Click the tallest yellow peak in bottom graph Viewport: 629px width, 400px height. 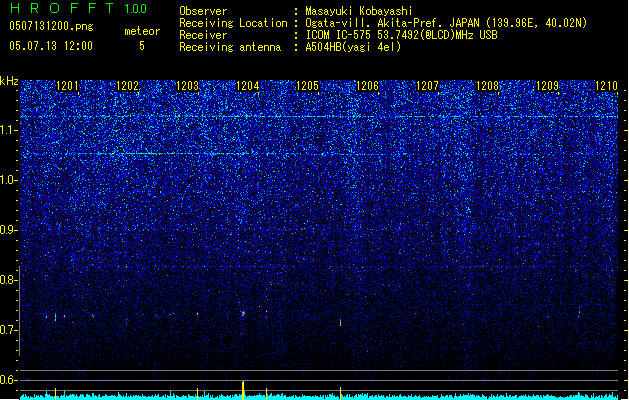click(x=243, y=390)
